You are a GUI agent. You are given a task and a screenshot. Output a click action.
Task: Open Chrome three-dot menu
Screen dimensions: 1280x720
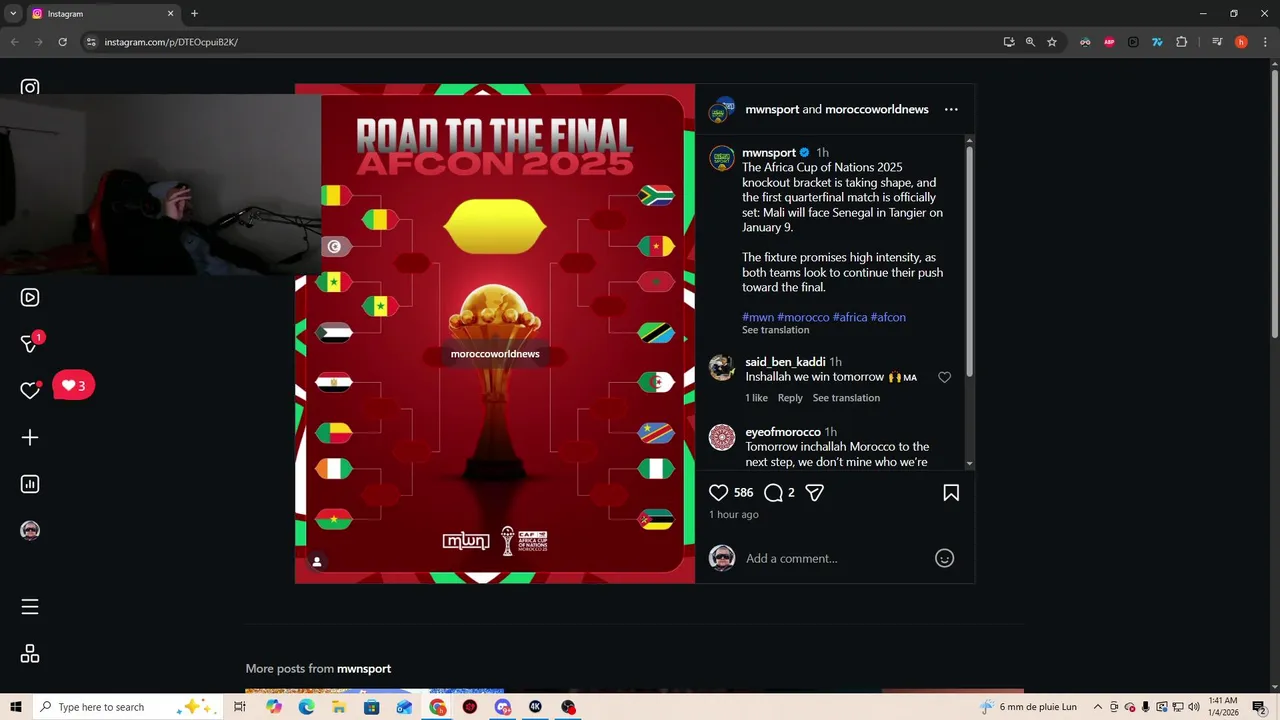pos(1264,42)
